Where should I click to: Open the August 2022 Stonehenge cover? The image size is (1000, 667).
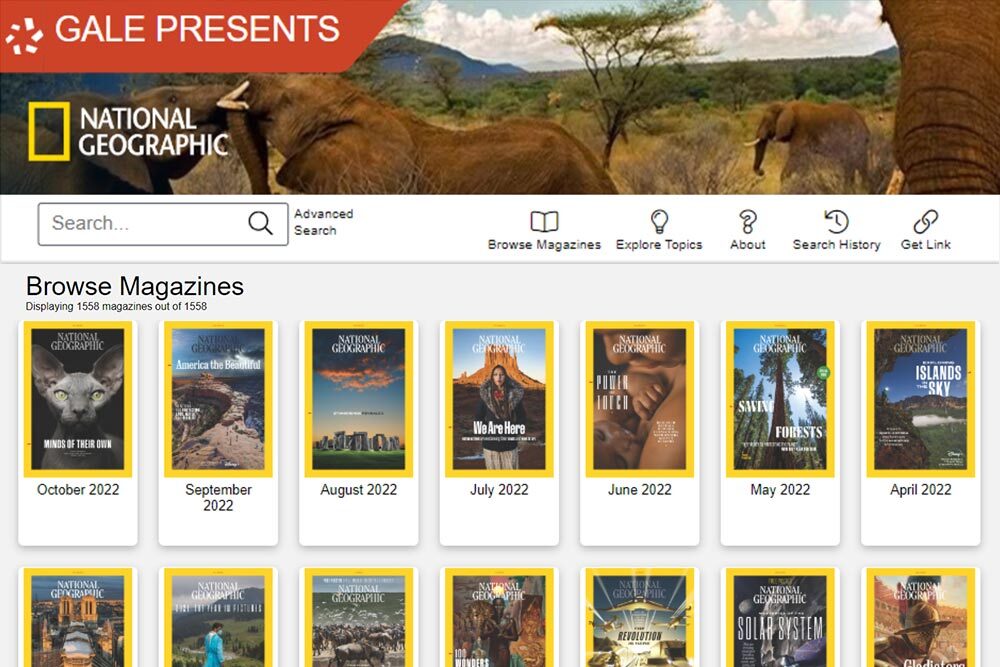point(358,399)
